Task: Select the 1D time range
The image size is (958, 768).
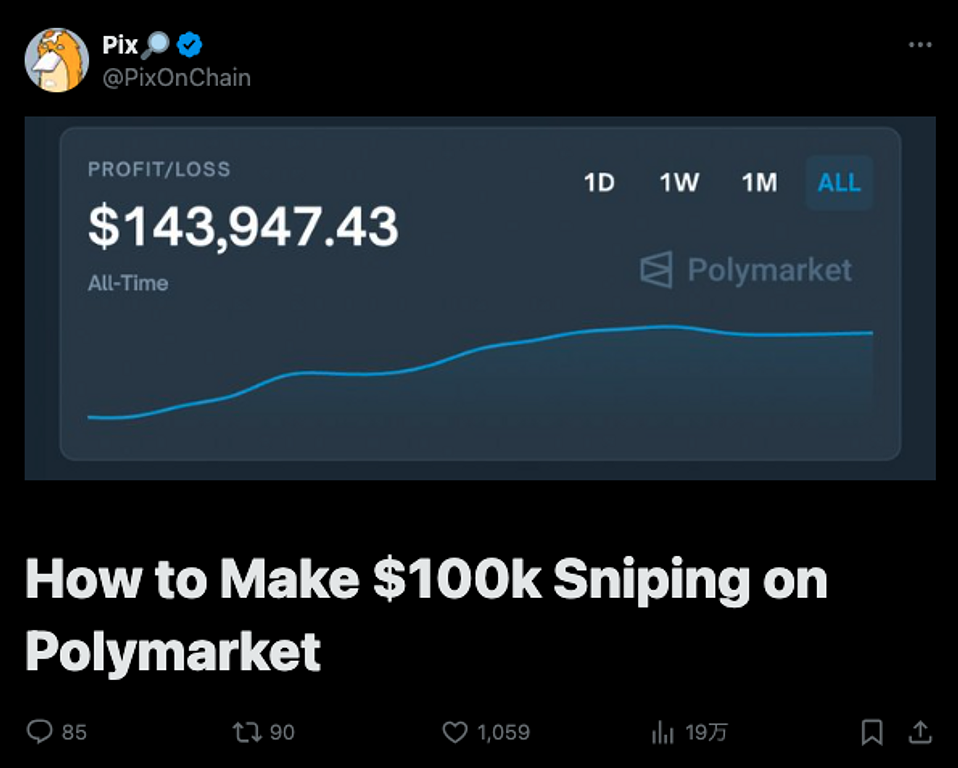Action: pos(598,183)
